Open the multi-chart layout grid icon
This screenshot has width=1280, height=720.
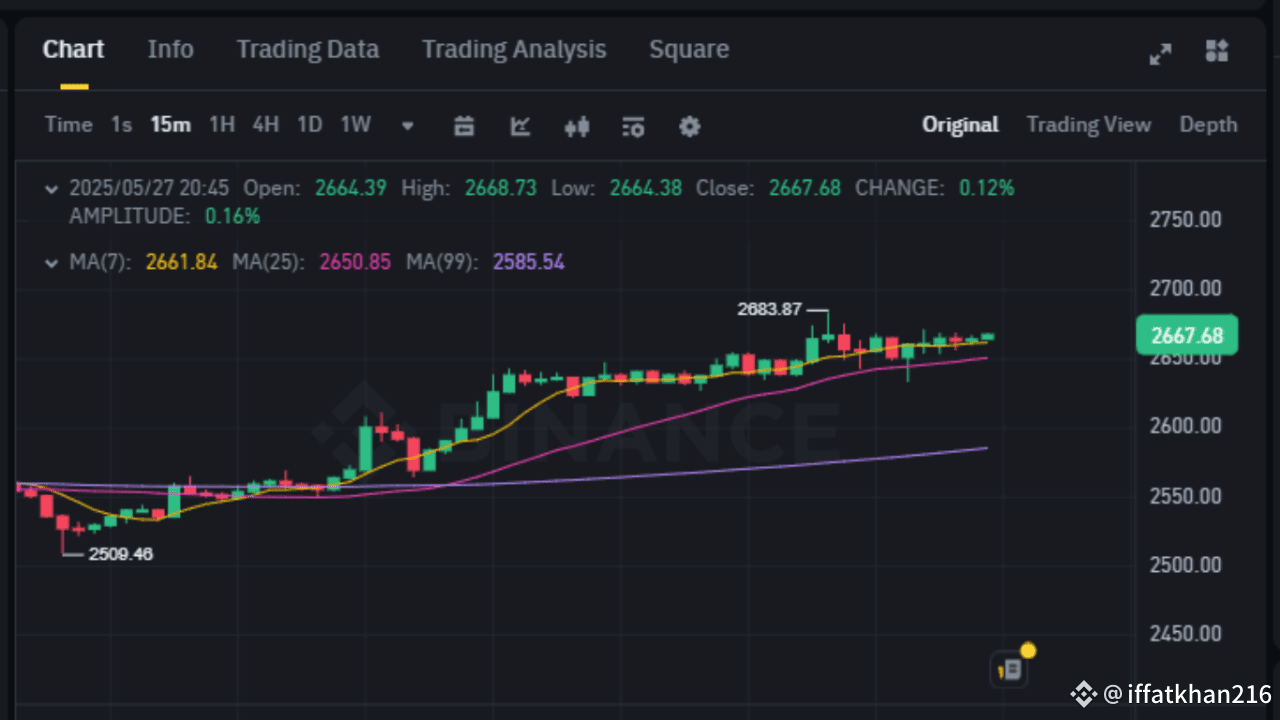(1217, 51)
